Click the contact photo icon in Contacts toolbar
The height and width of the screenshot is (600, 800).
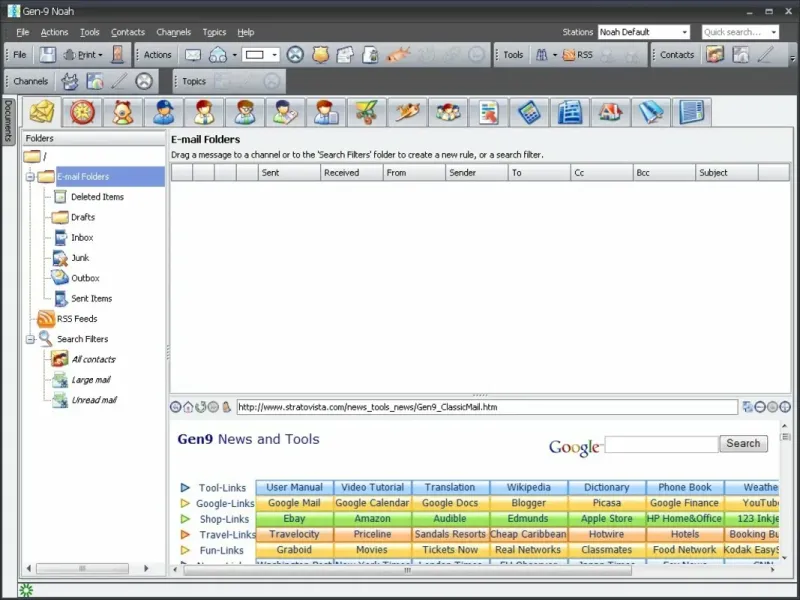tap(715, 54)
